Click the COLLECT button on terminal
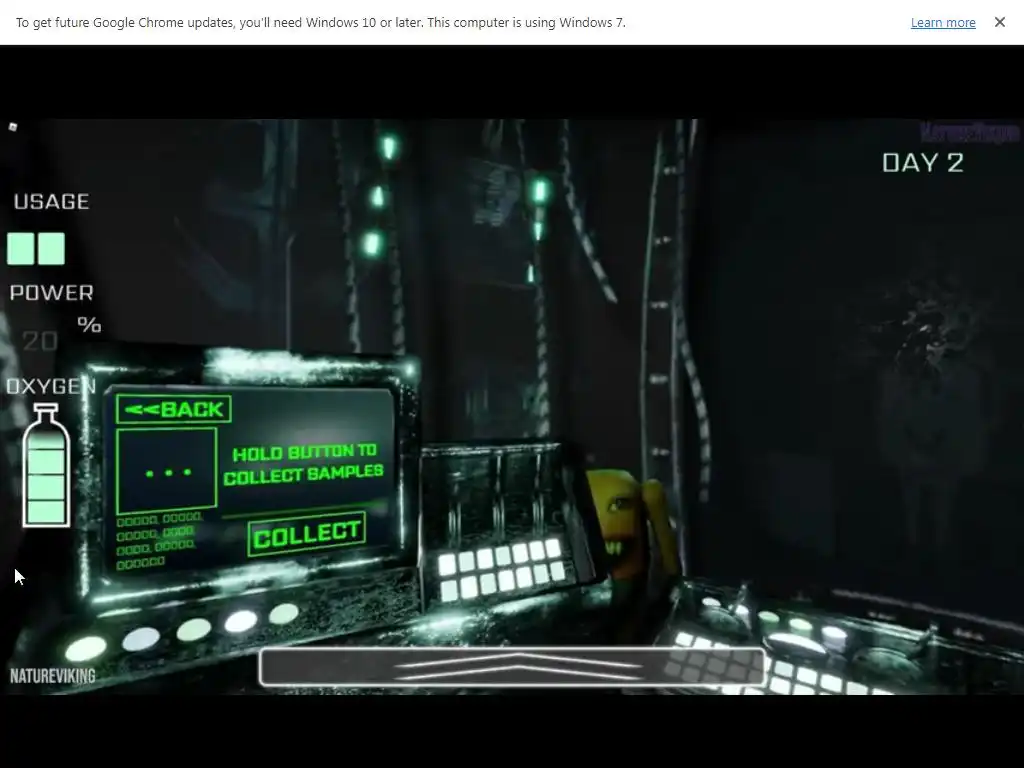 (x=306, y=534)
